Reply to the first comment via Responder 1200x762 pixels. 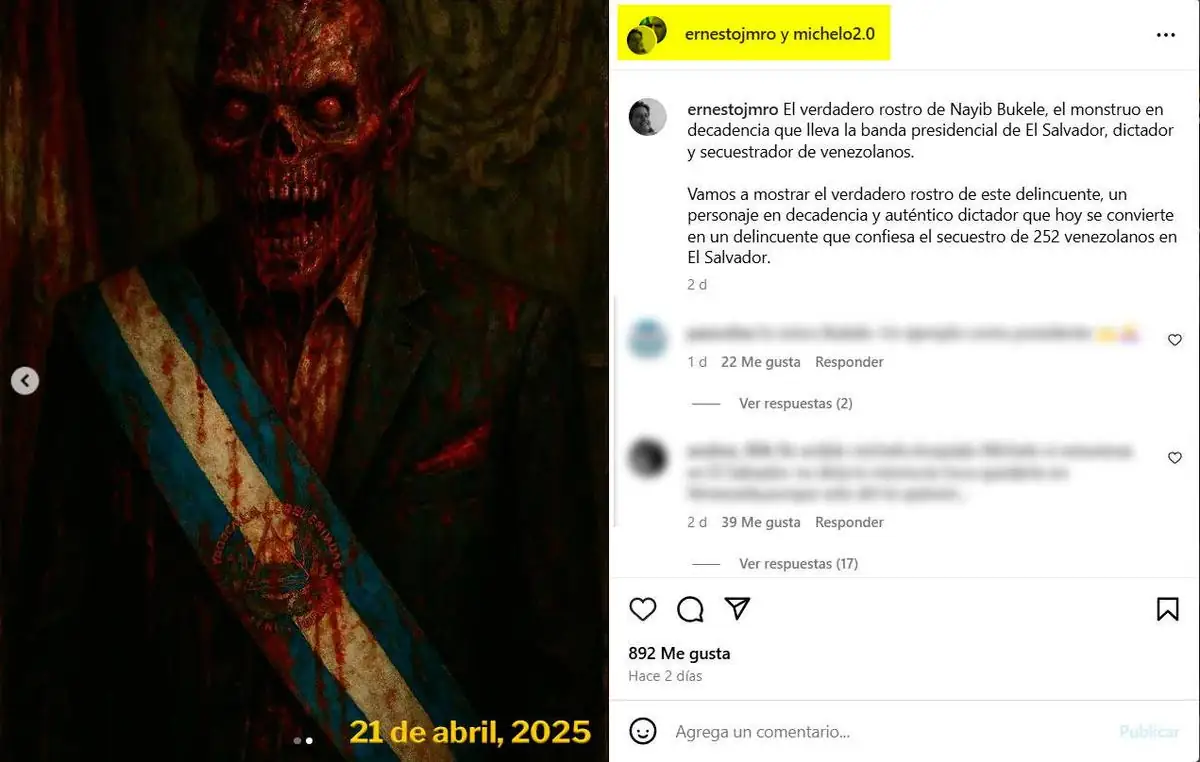(849, 362)
